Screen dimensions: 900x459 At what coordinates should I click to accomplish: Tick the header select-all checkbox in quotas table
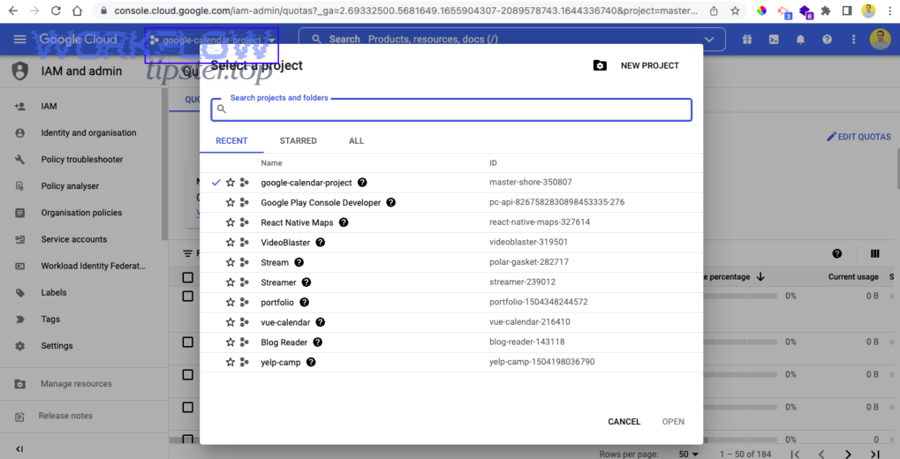pyautogui.click(x=188, y=277)
